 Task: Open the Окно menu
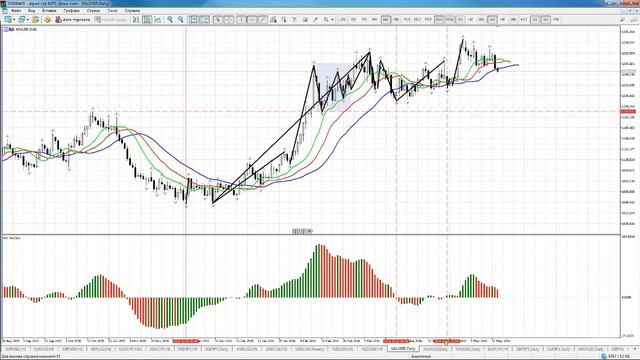click(112, 11)
